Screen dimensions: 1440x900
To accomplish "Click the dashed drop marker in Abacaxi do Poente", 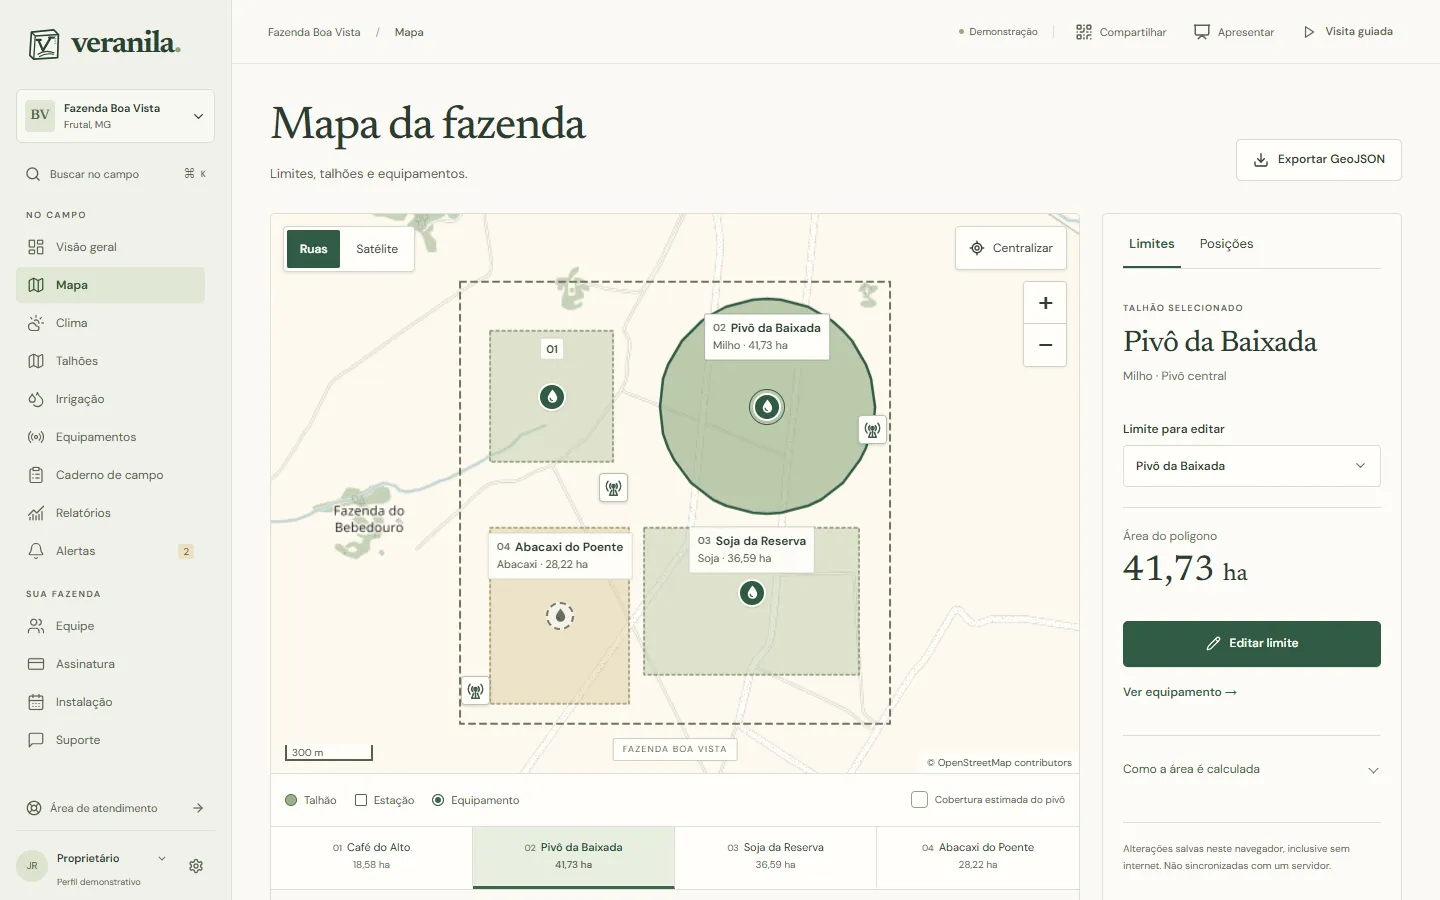I will click(560, 615).
